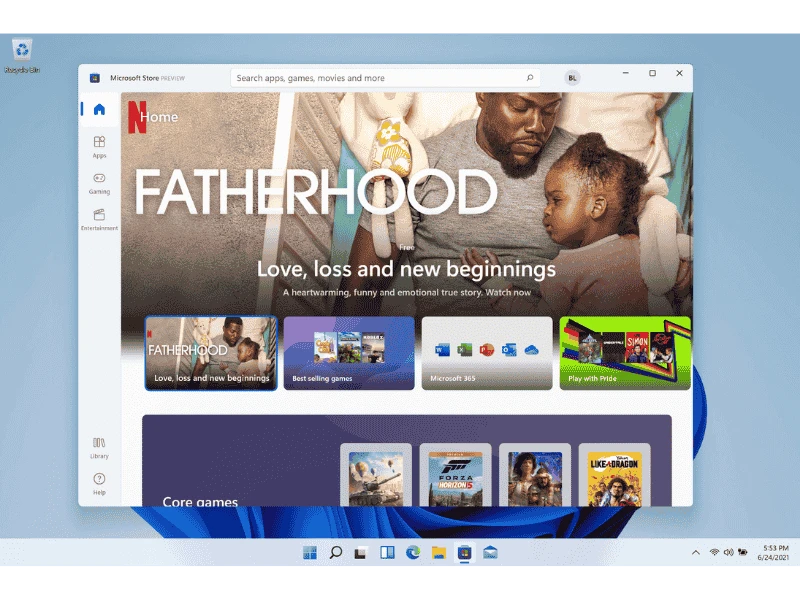Viewport: 800px width, 600px height.
Task: Open the Play with Pride card
Action: tap(625, 353)
